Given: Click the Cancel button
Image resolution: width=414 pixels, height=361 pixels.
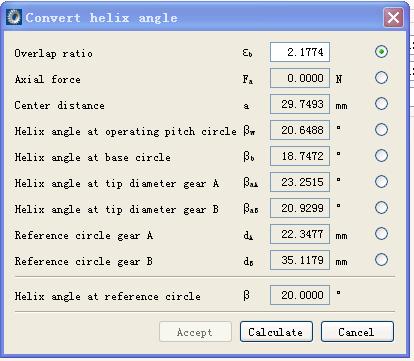Looking at the screenshot, I should [x=357, y=332].
